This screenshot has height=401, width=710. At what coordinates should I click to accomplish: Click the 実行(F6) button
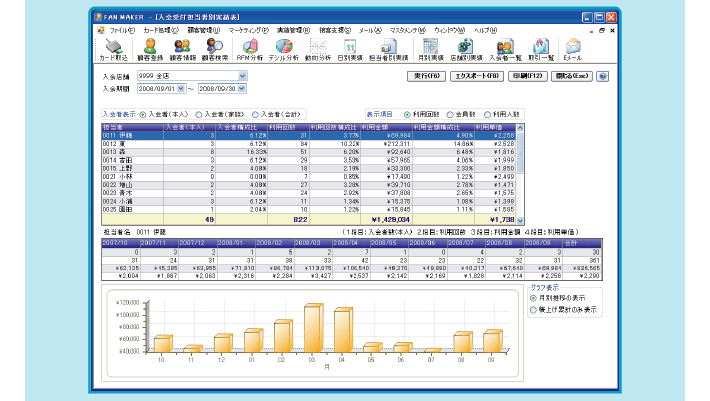tap(427, 76)
